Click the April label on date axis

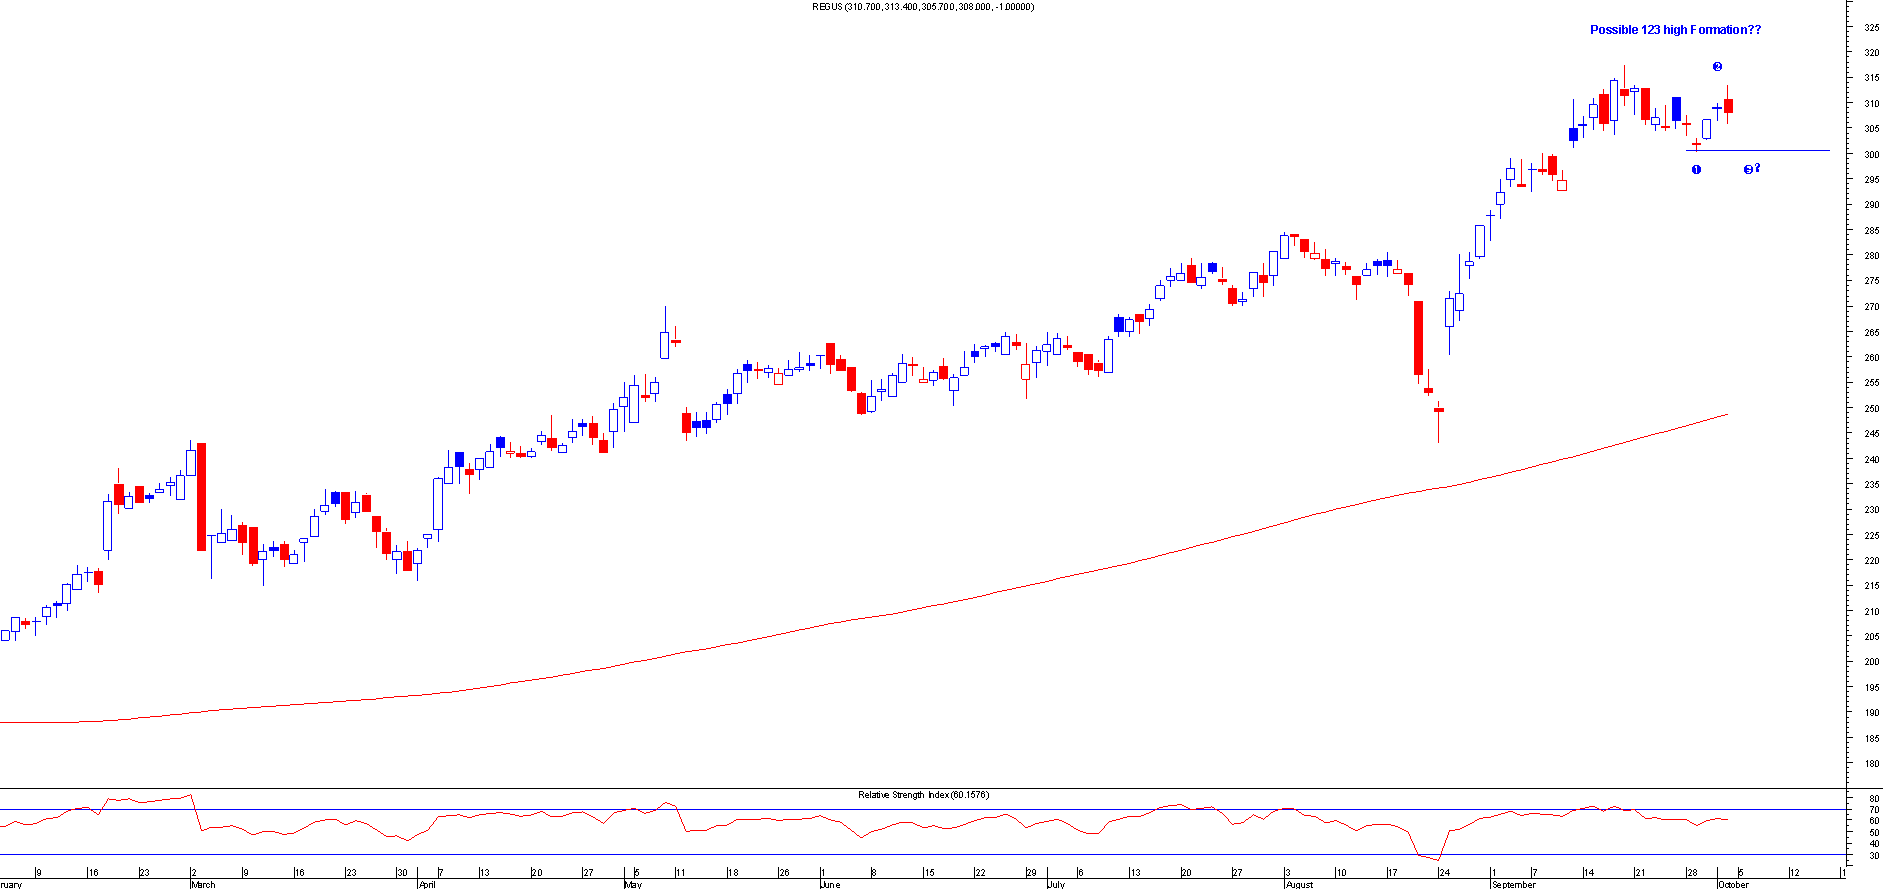click(x=427, y=884)
